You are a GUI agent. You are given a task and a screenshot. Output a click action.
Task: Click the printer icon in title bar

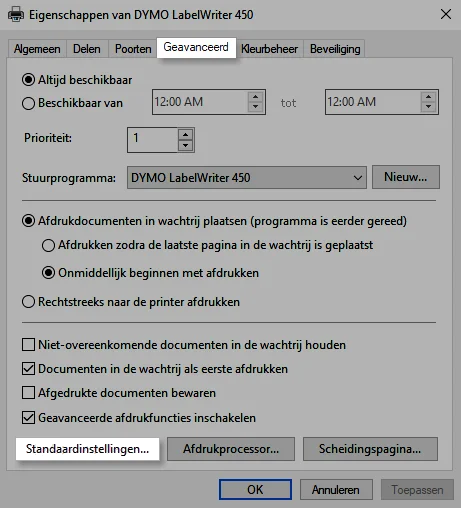16,15
